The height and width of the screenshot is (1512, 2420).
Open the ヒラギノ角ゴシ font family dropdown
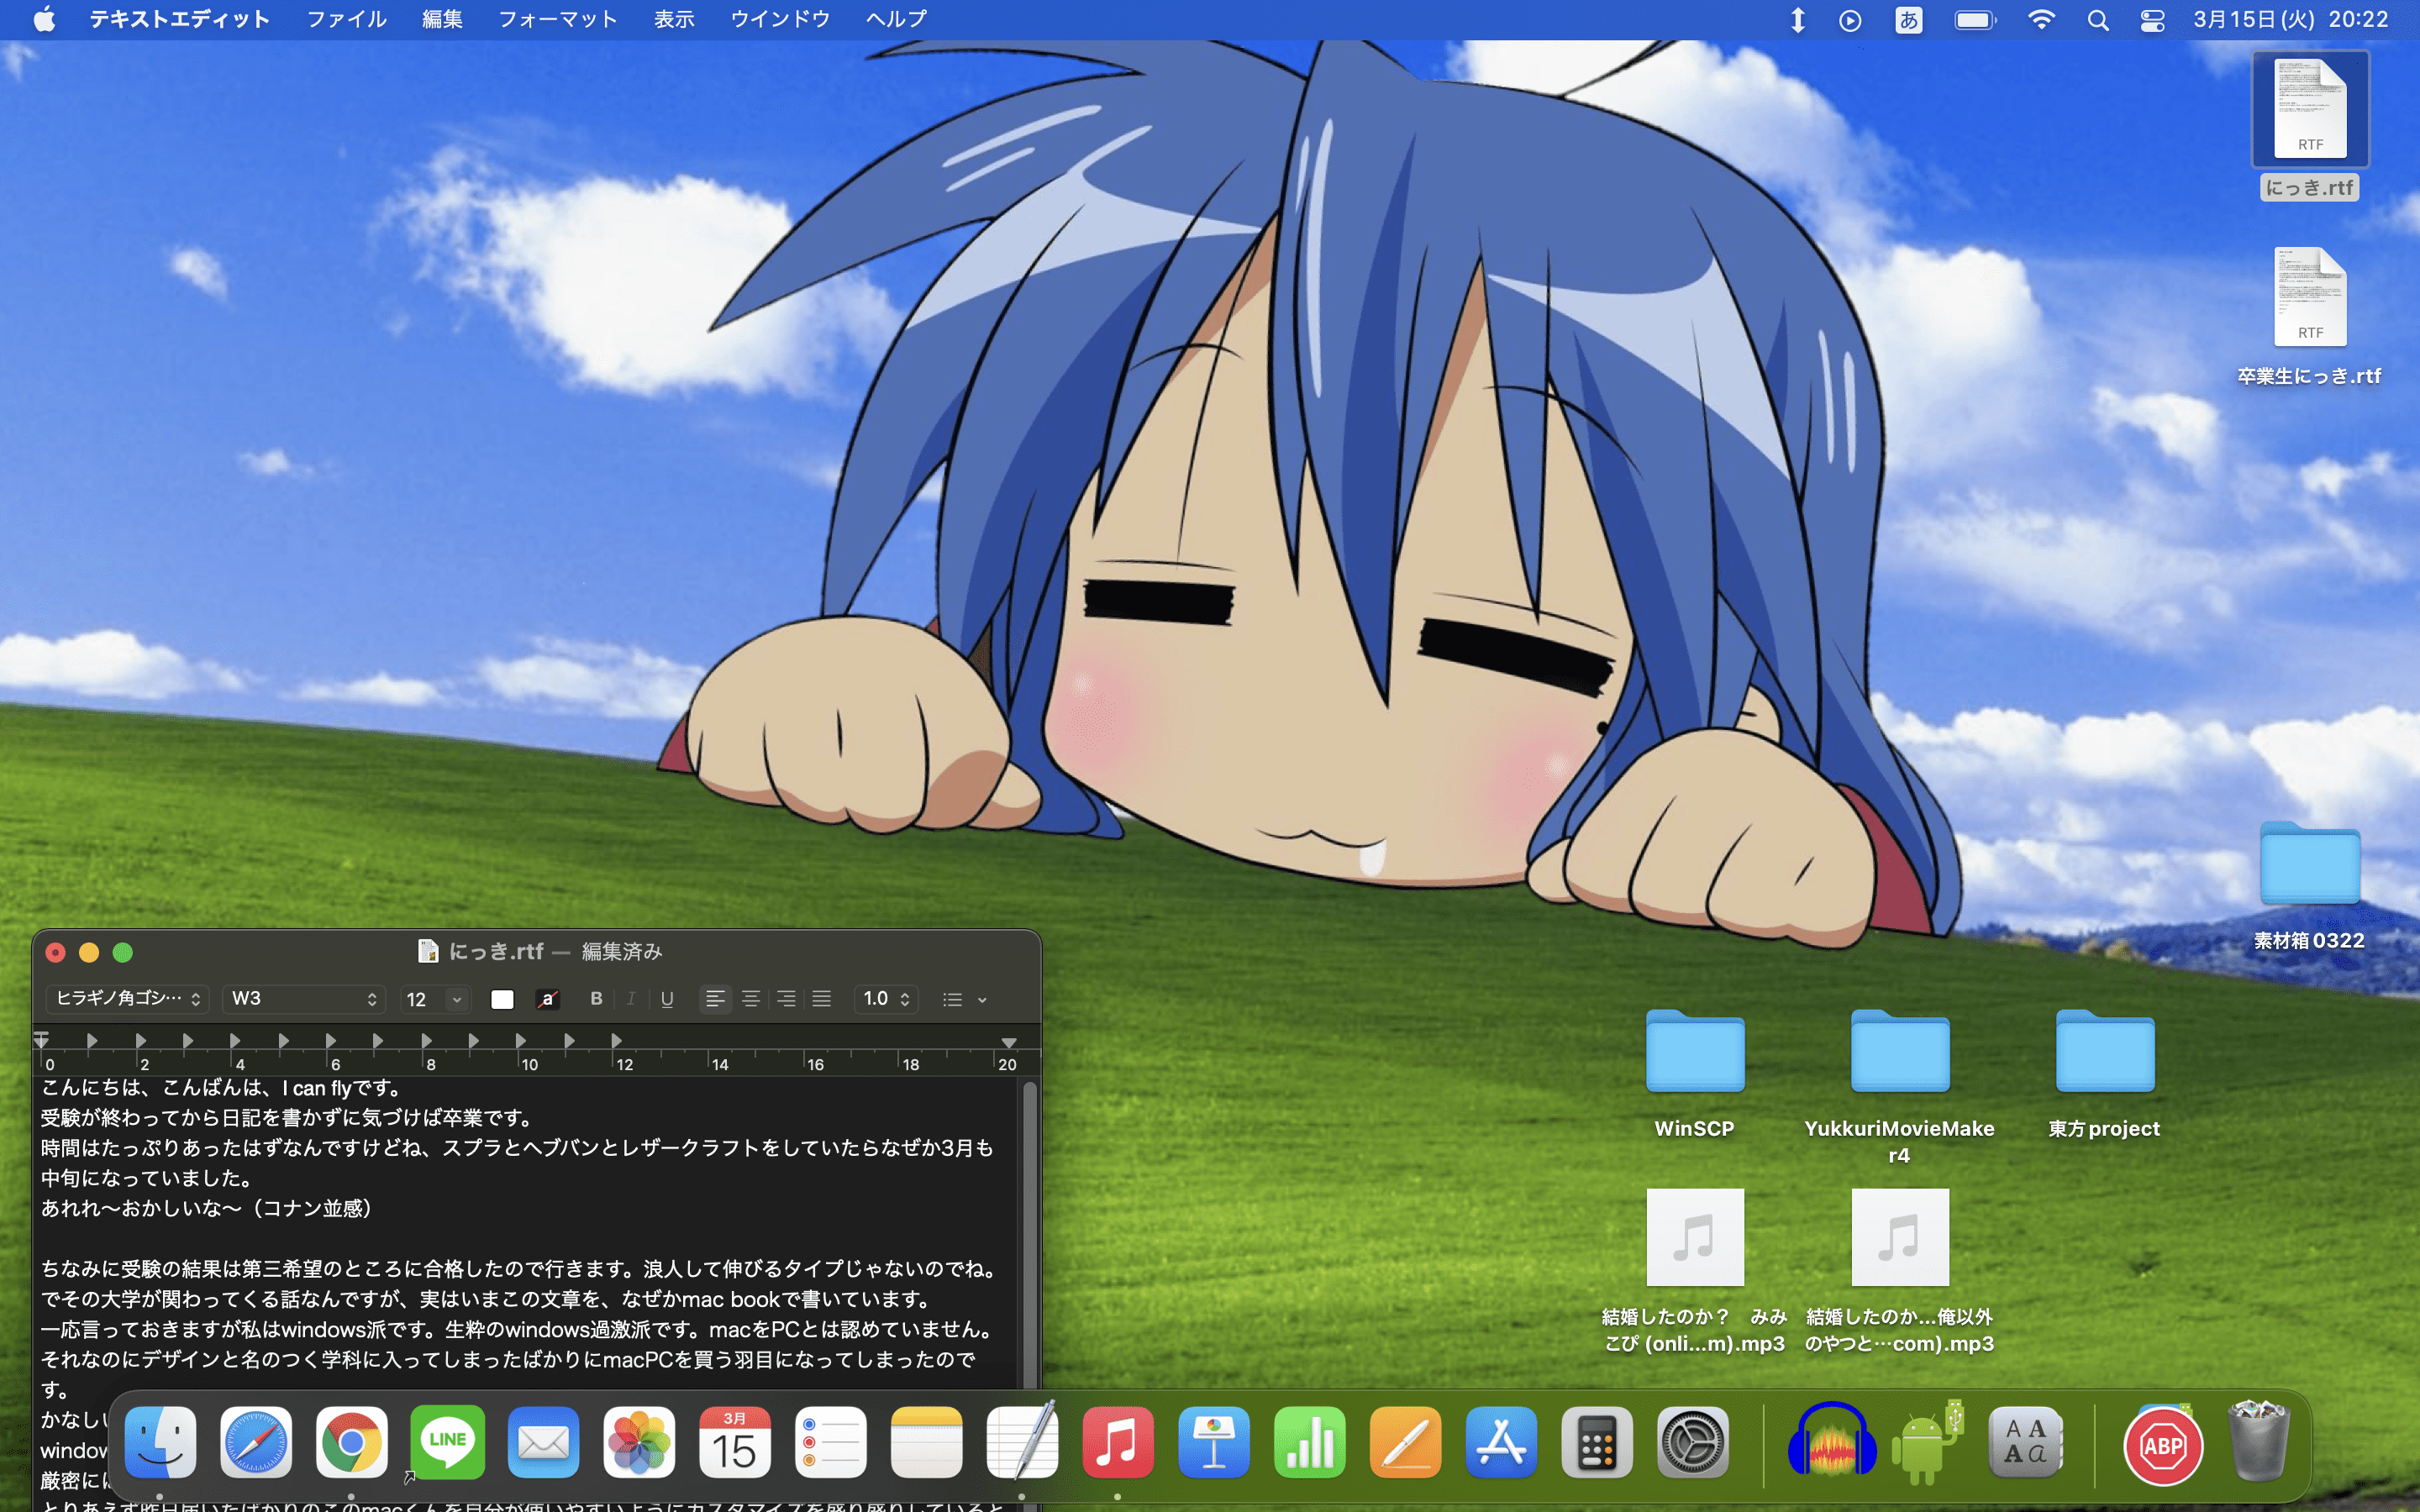point(127,999)
